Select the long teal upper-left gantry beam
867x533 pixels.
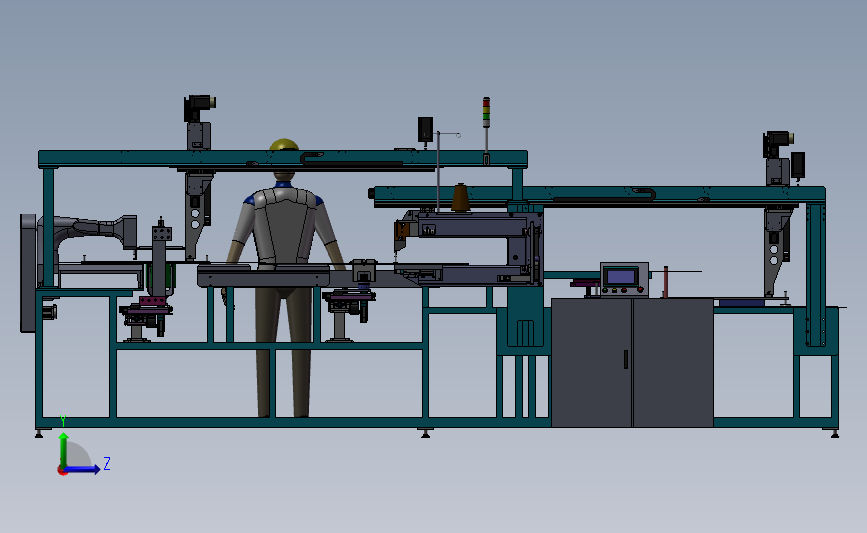(x=283, y=159)
